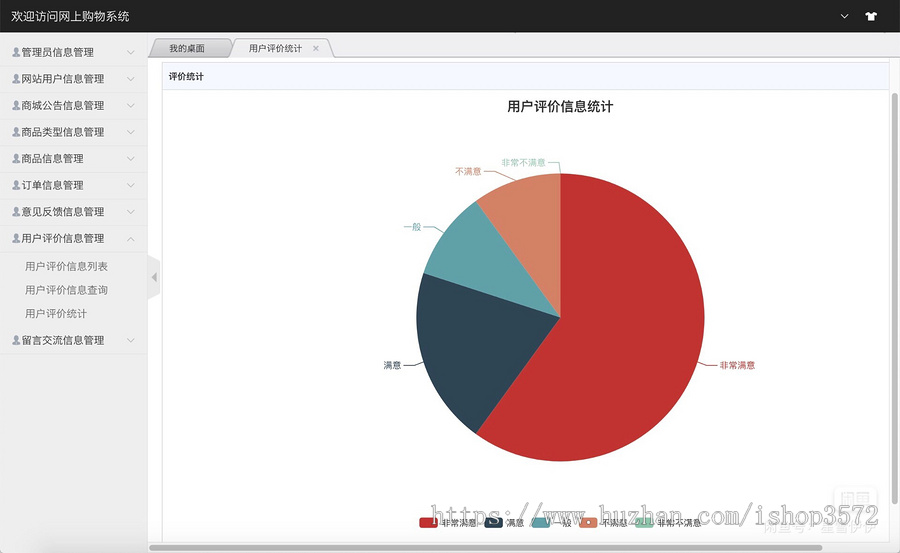Click the horizontal scrollbar at the bottom

[x=486, y=547]
